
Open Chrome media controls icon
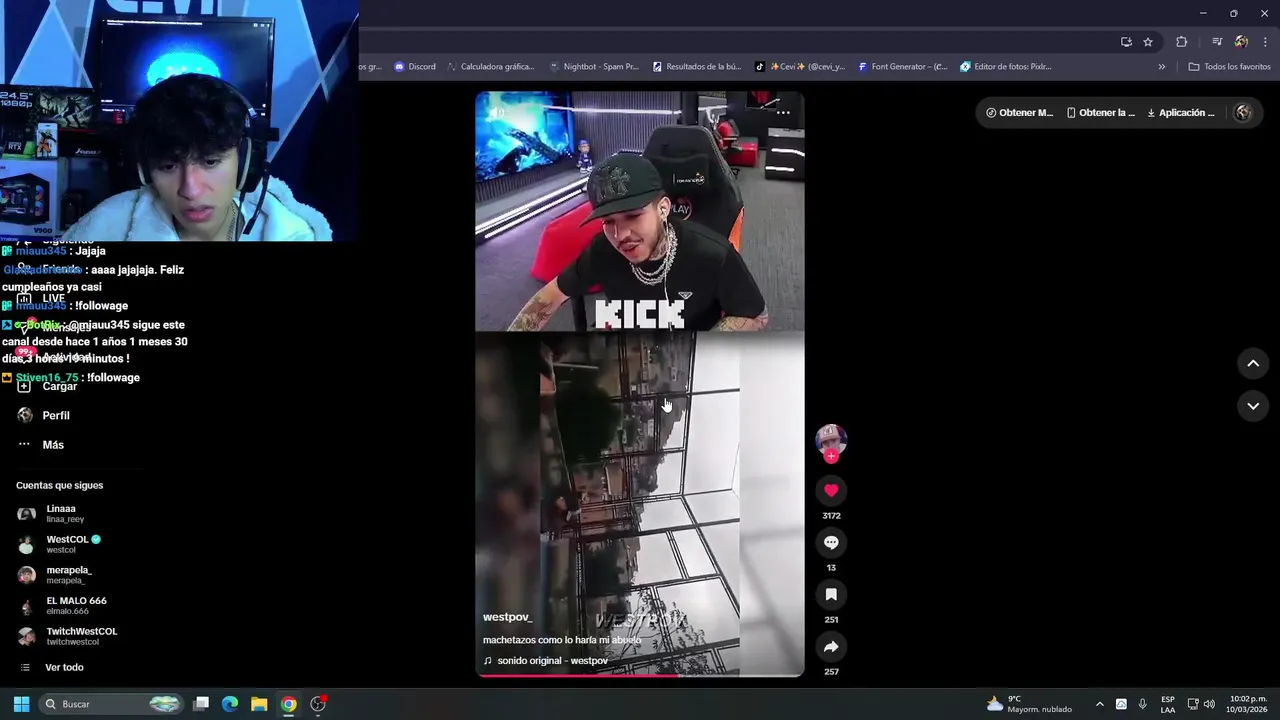coord(1217,42)
